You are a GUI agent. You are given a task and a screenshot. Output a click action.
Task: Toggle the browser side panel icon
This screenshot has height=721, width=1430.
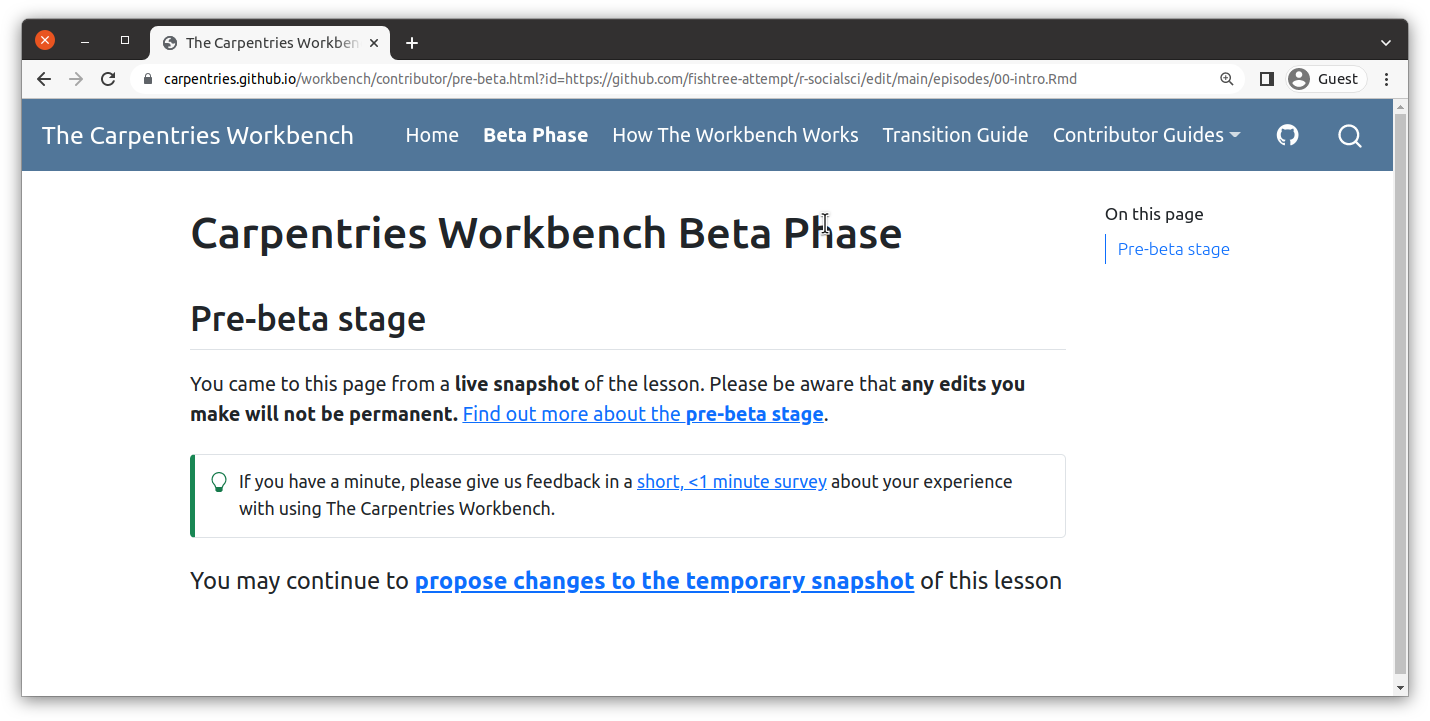(1266, 79)
